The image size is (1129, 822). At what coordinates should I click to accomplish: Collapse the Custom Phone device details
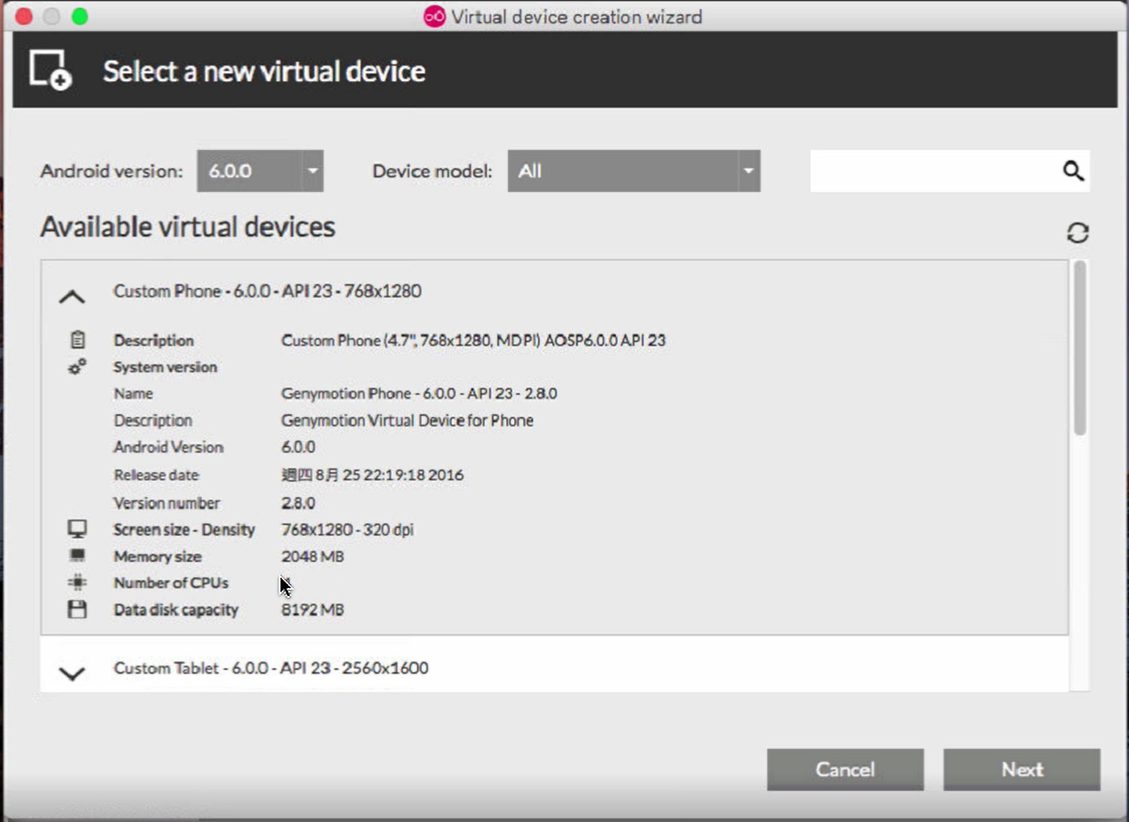(x=72, y=296)
